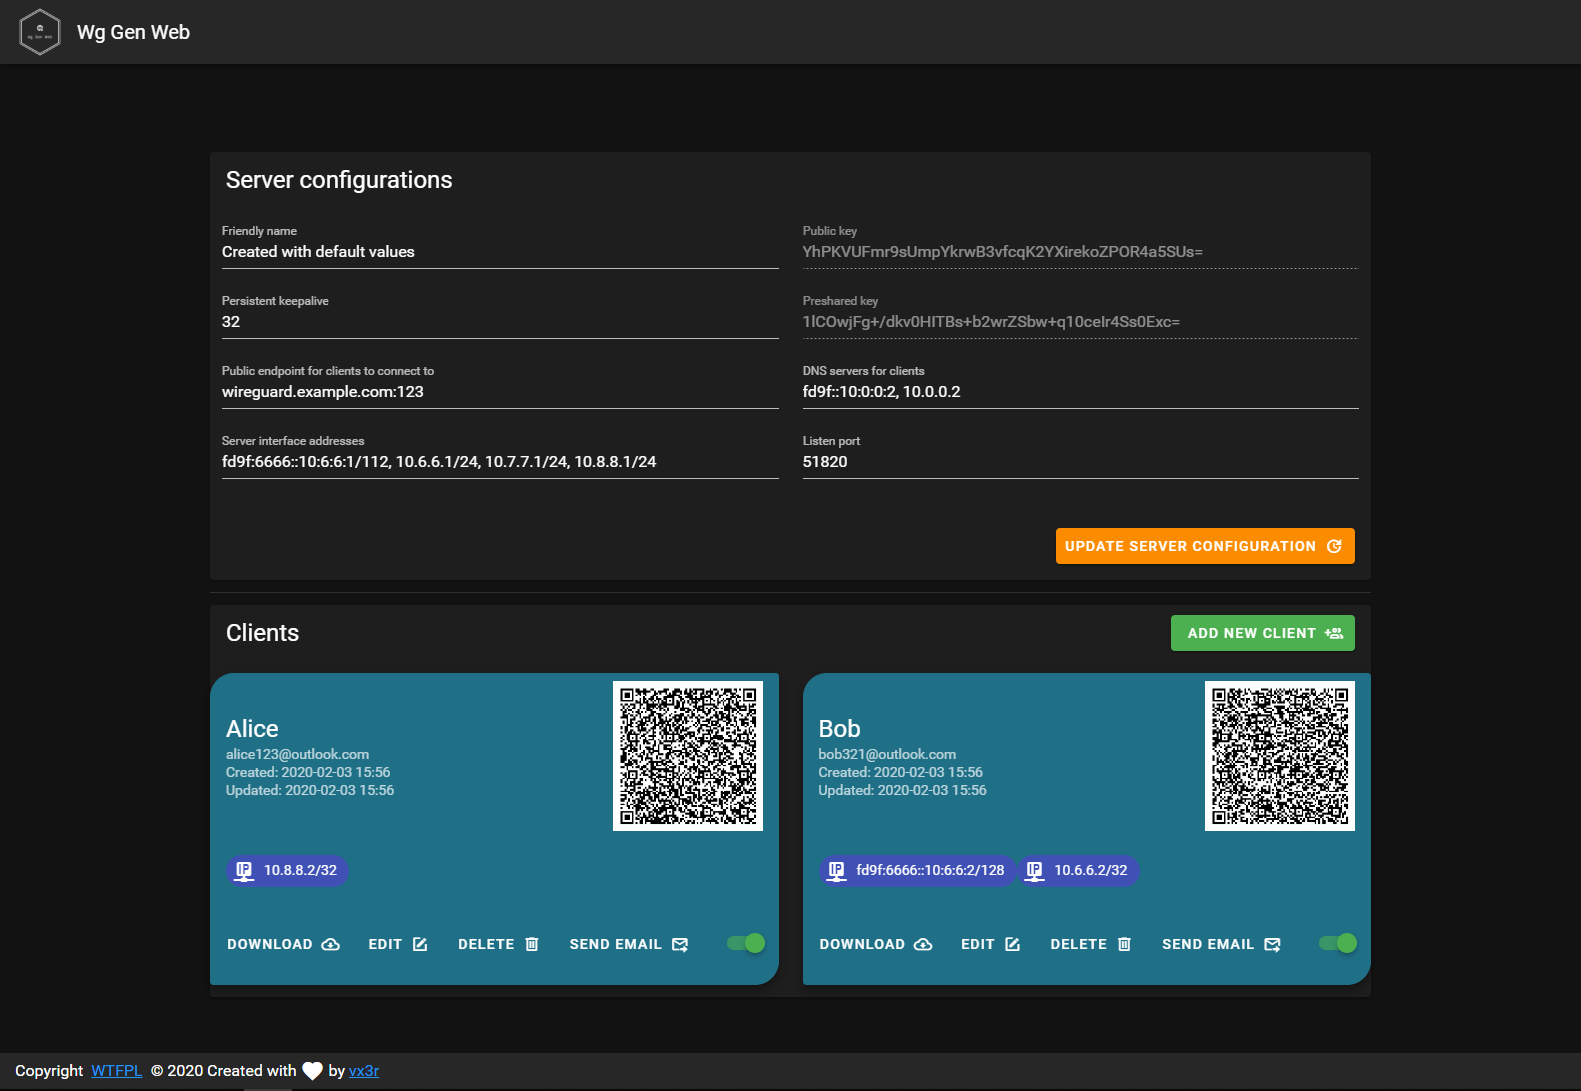Click the Wg Gen Web hexagon logo

tap(40, 32)
